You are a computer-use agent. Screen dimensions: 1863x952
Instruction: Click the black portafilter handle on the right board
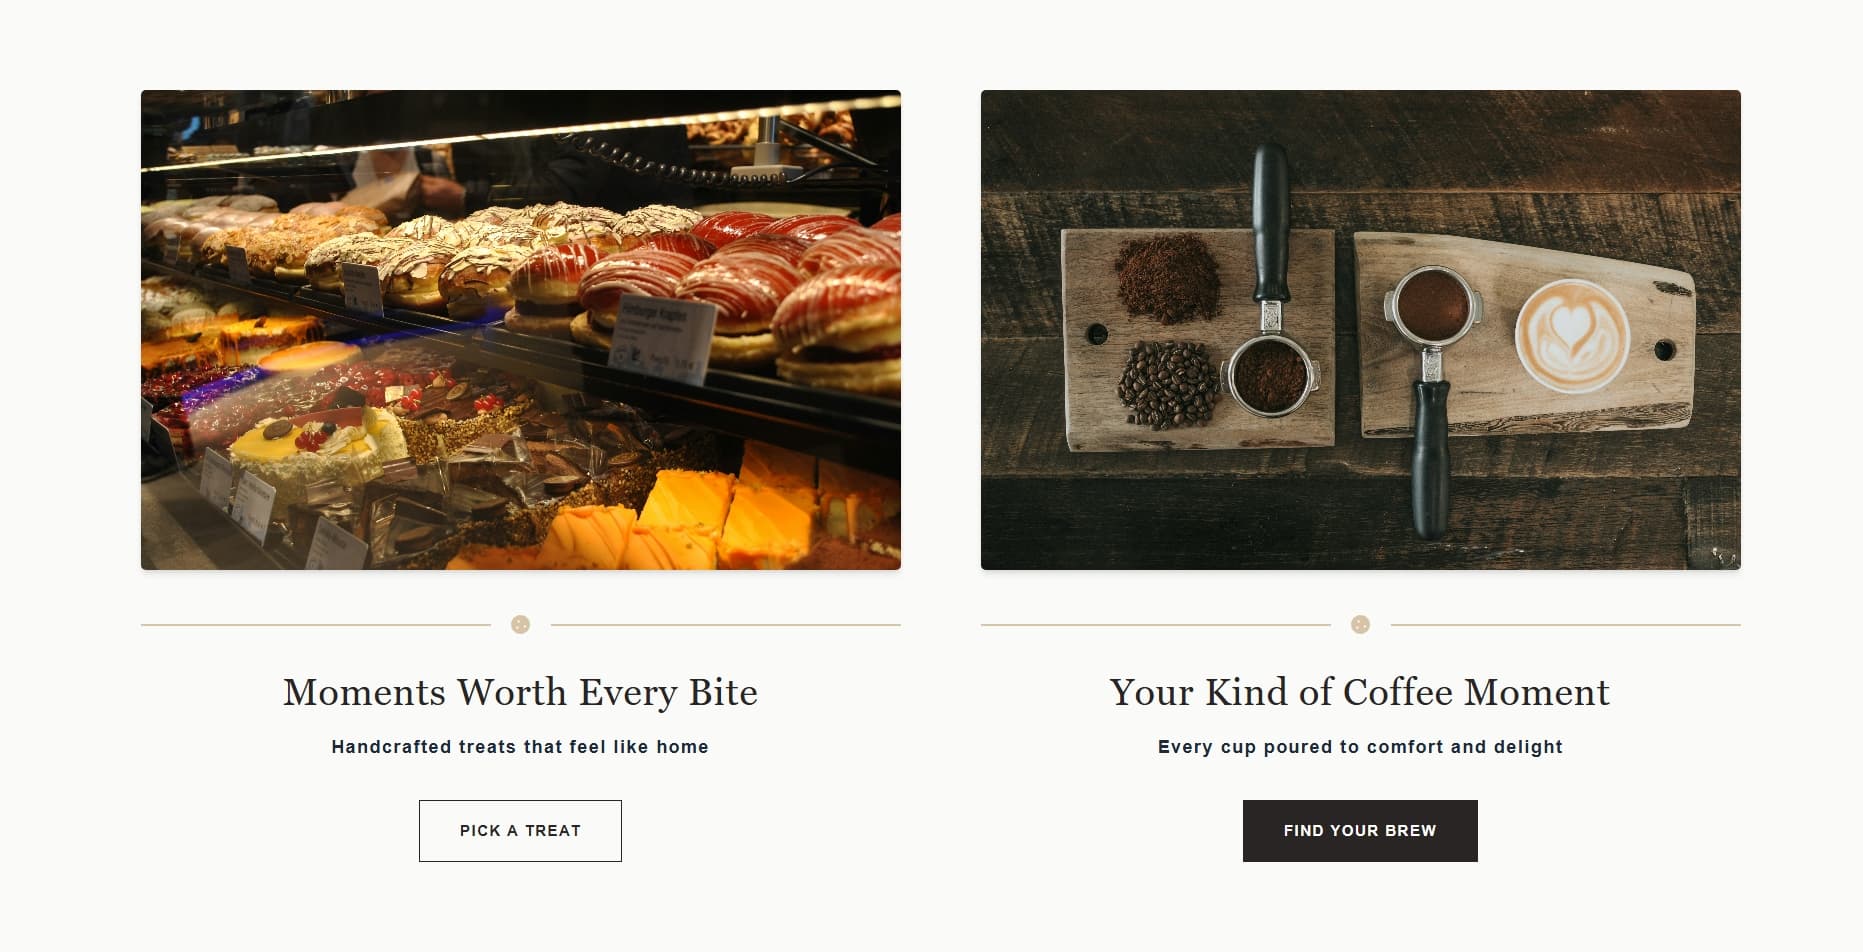1430,460
